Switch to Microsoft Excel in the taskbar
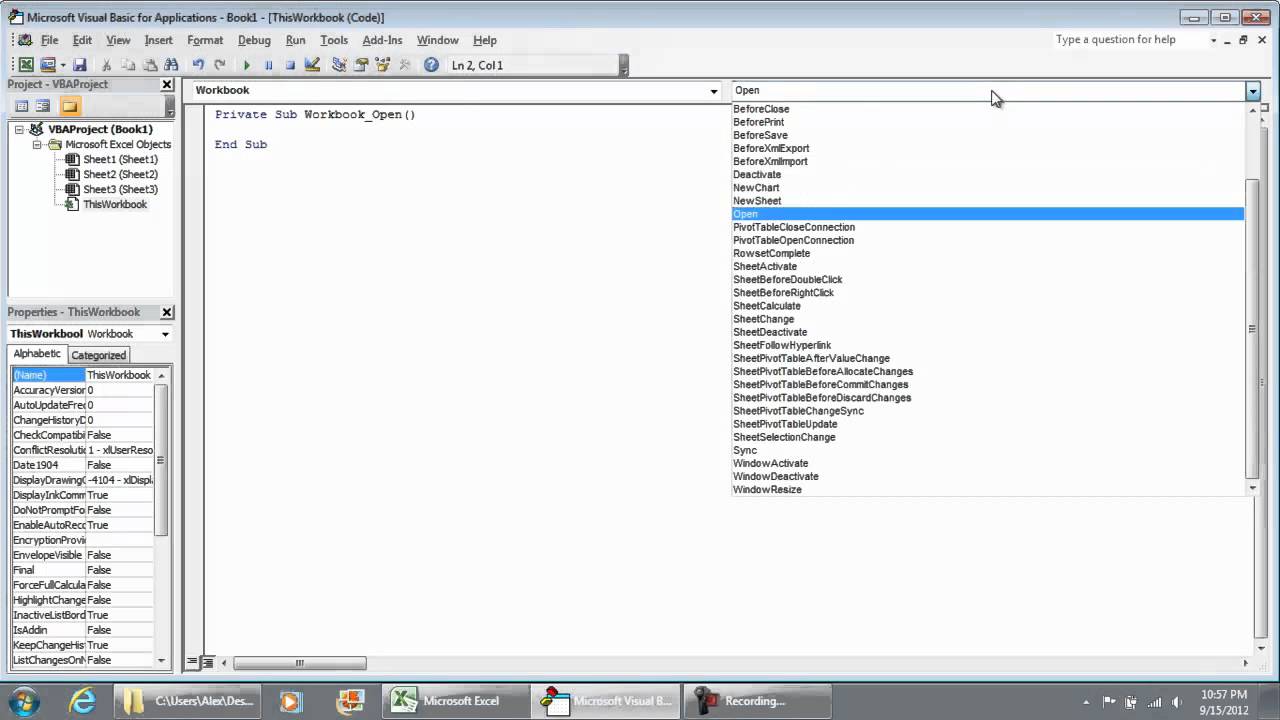Viewport: 1280px width, 720px height. [x=455, y=701]
